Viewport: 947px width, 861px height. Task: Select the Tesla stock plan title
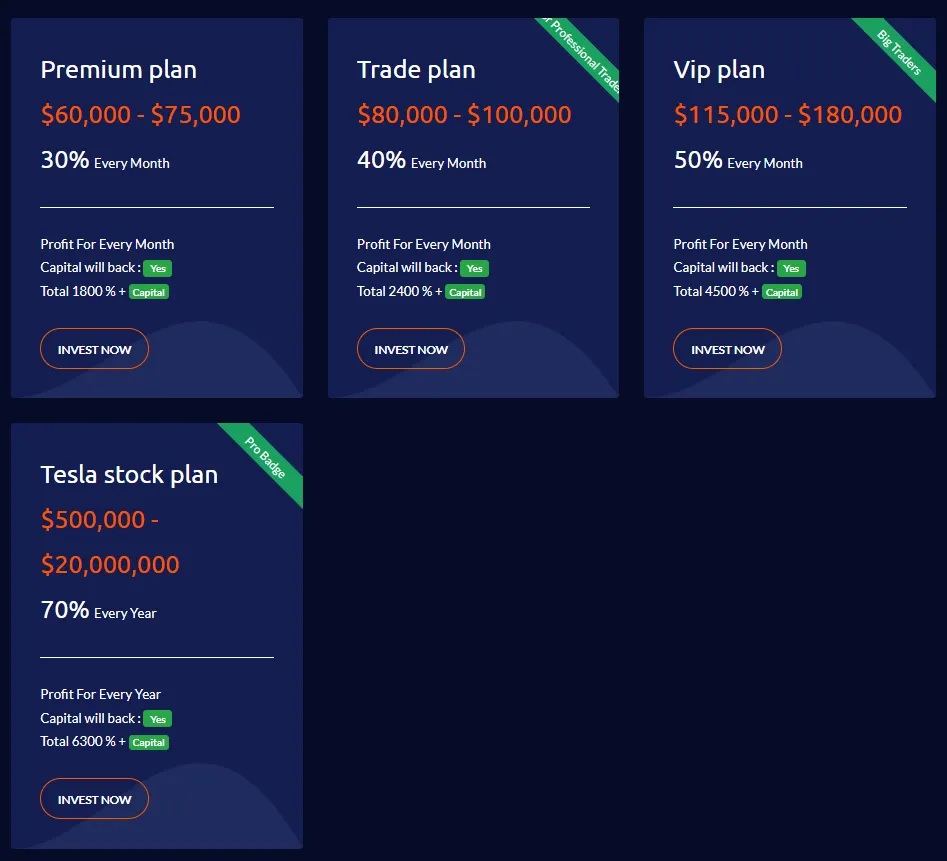(129, 474)
